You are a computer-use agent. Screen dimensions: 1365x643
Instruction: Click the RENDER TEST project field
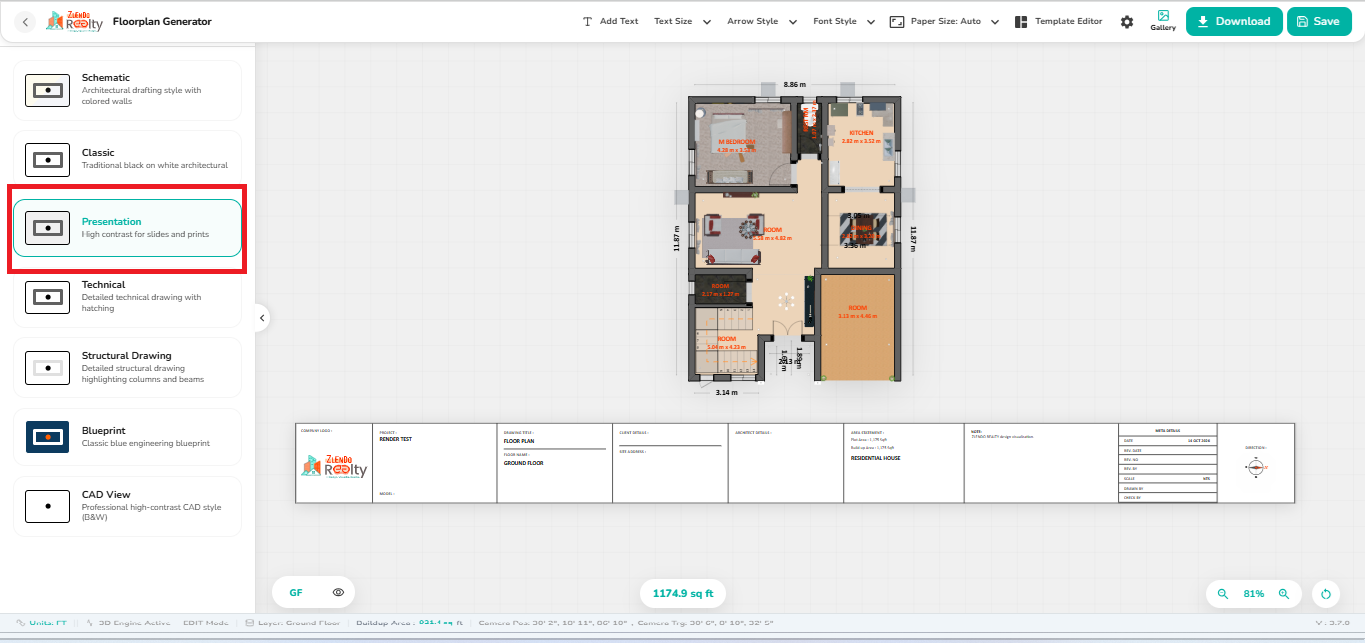(396, 439)
